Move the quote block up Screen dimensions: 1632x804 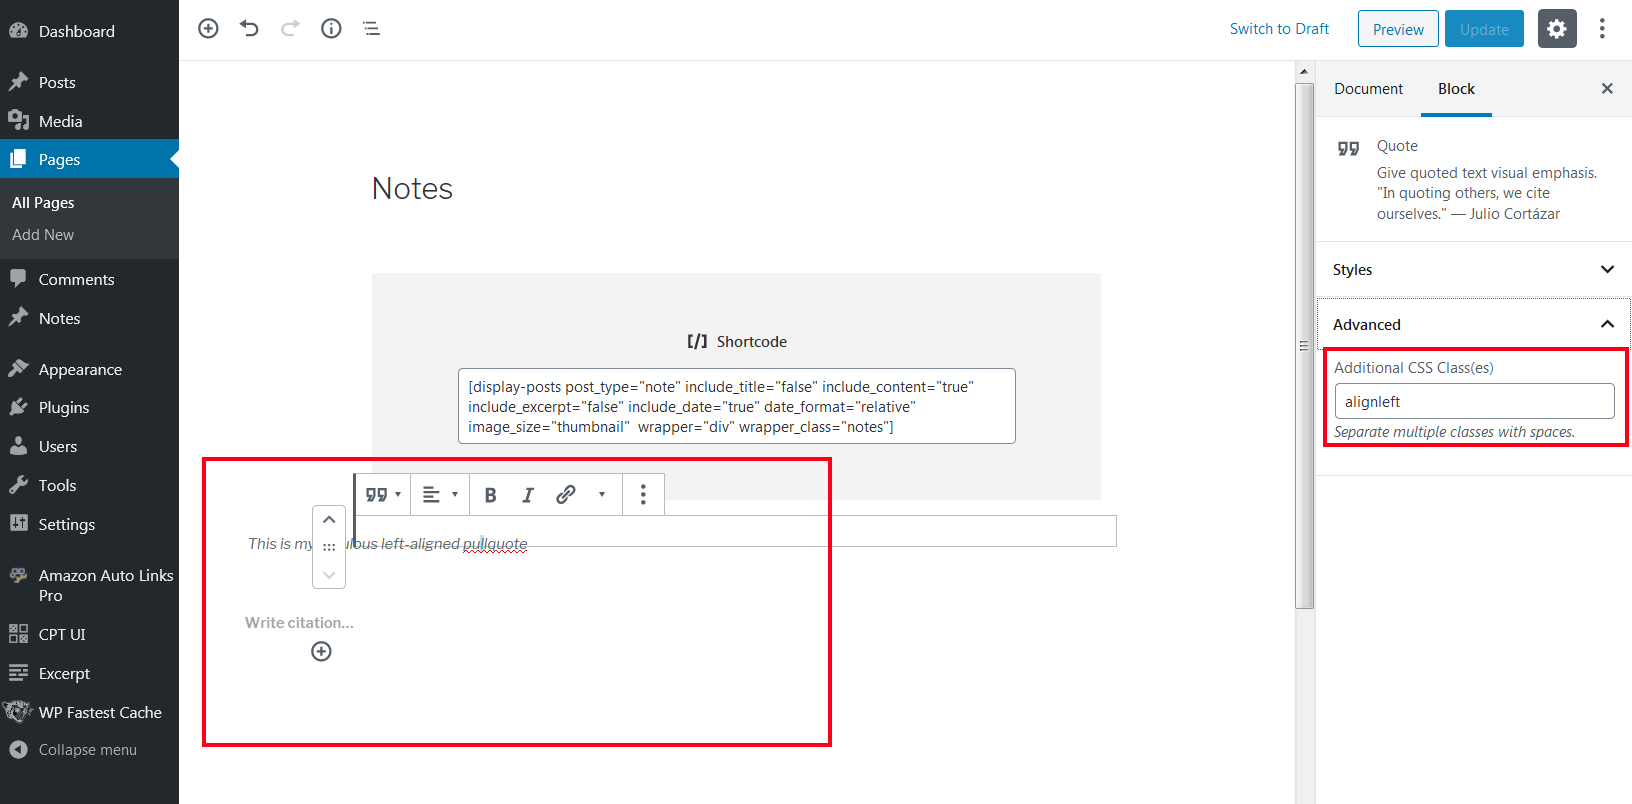(329, 520)
